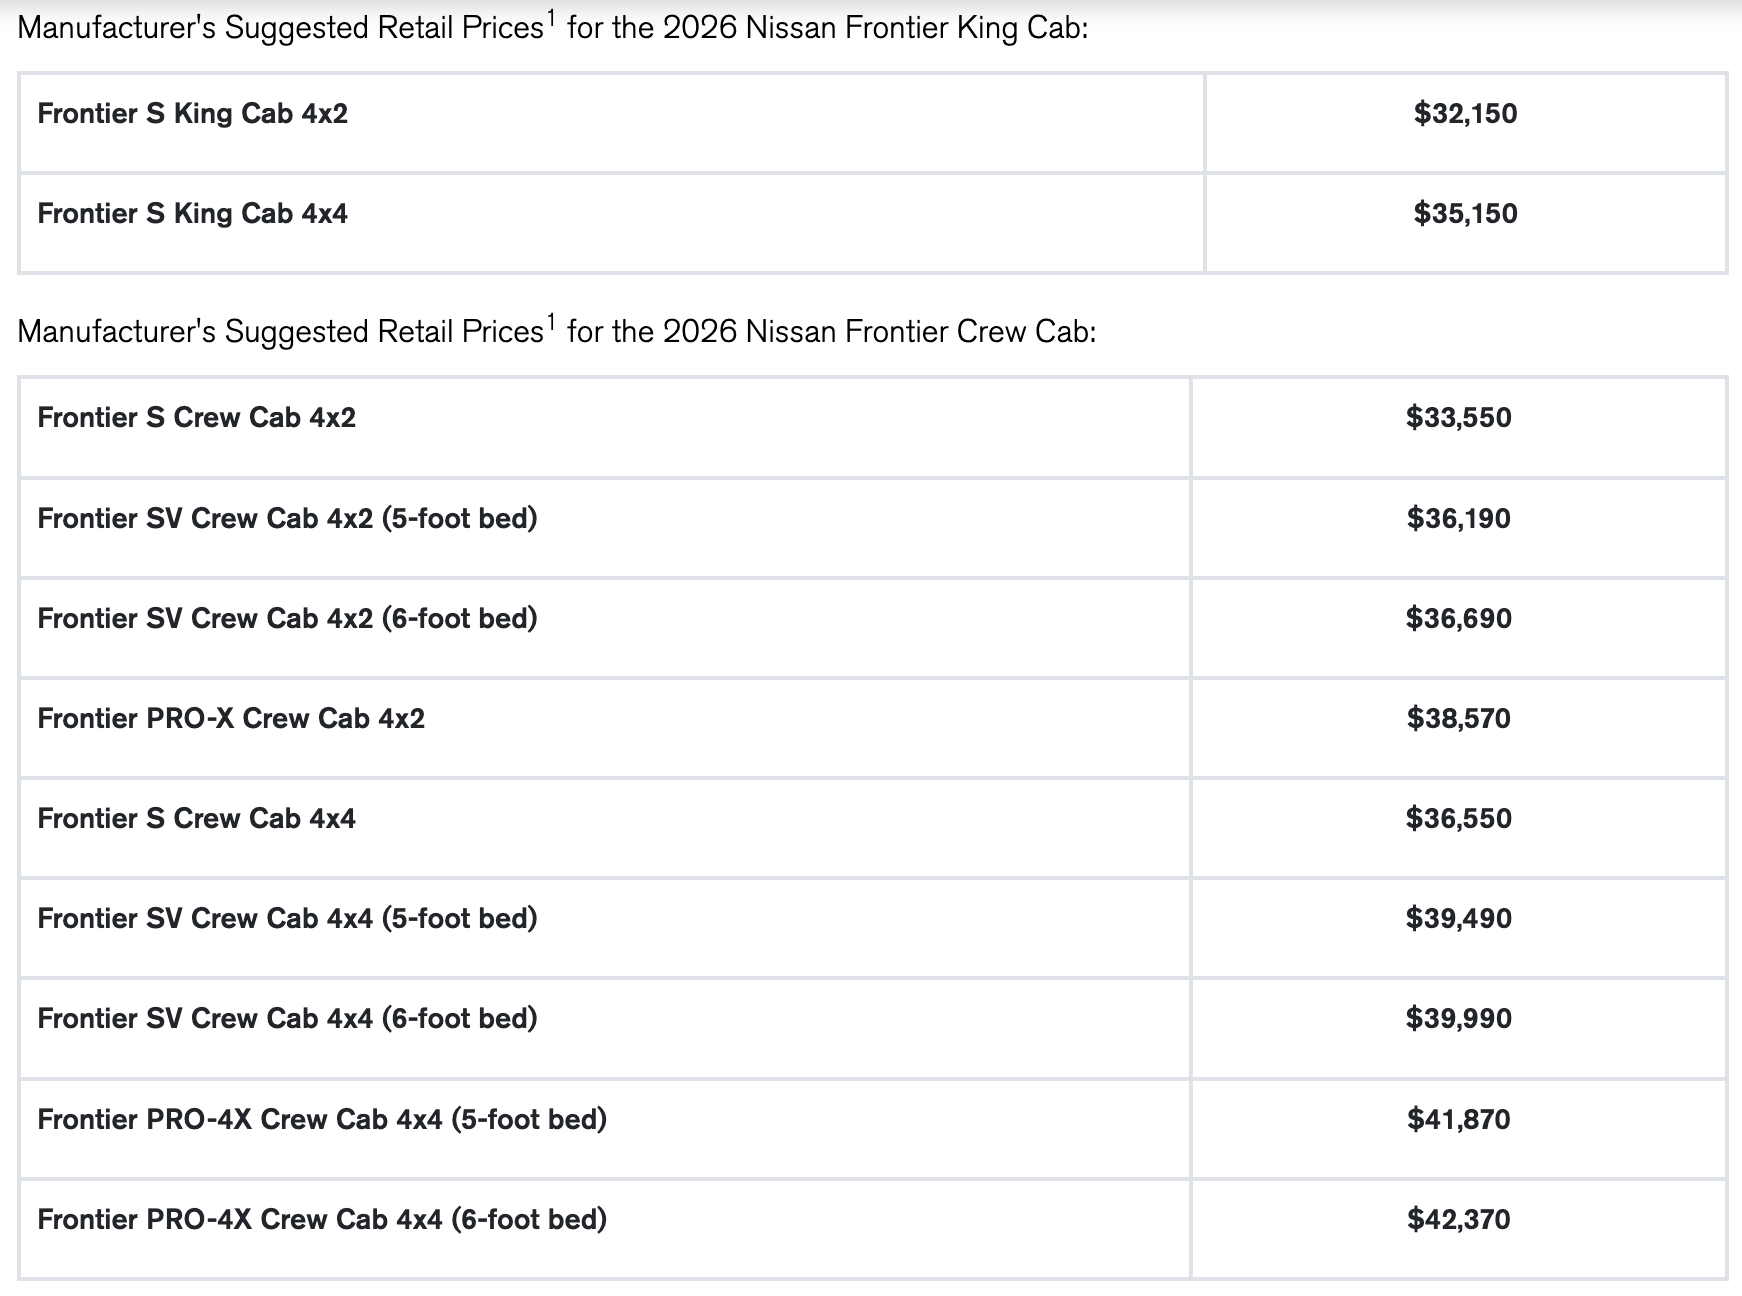The width and height of the screenshot is (1742, 1296).
Task: Click footnote 1 superscript in King Cab heading
Action: pyautogui.click(x=551, y=18)
